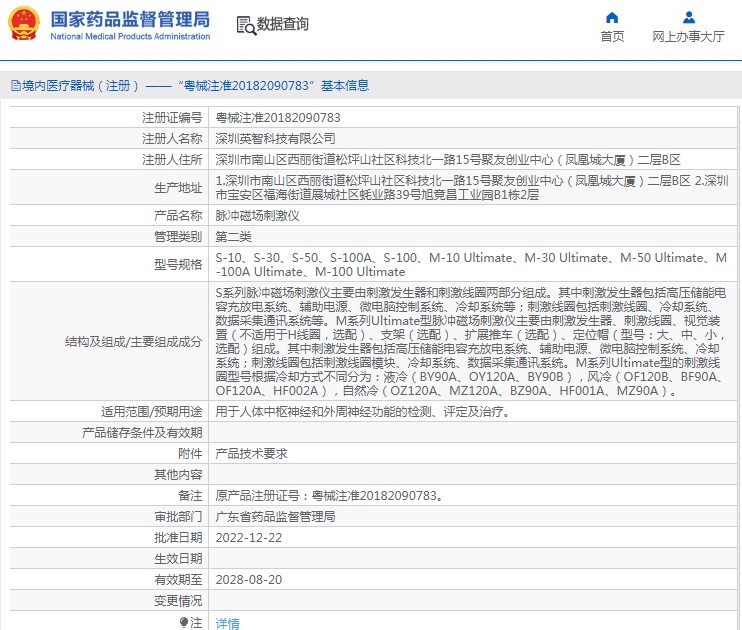The image size is (742, 630).
Task: Click the 变更情况 label
Action: (x=178, y=601)
